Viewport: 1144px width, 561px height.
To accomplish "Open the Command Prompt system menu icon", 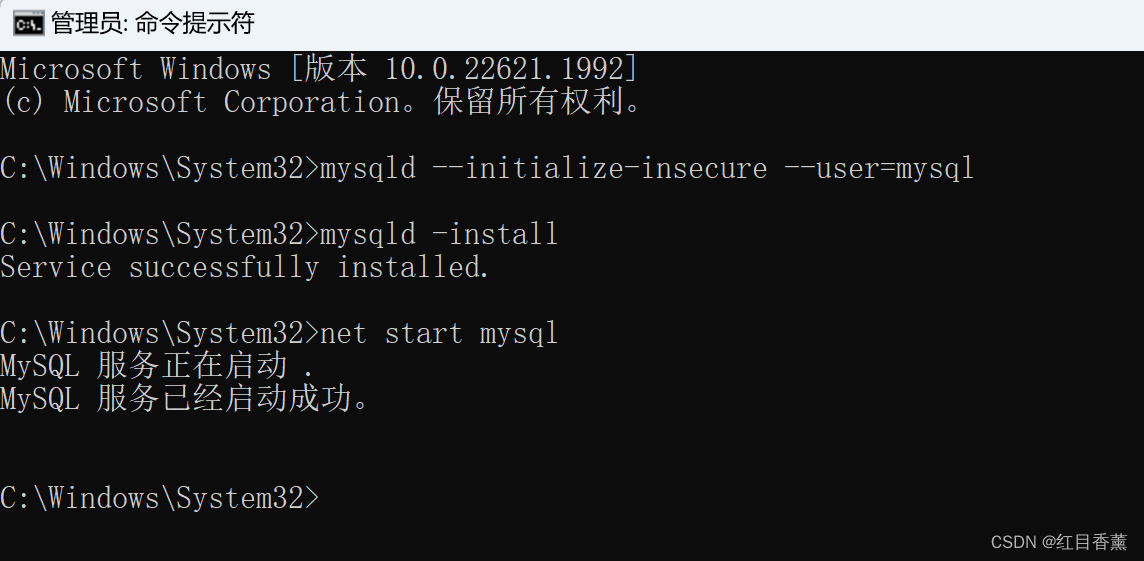I will pyautogui.click(x=28, y=23).
